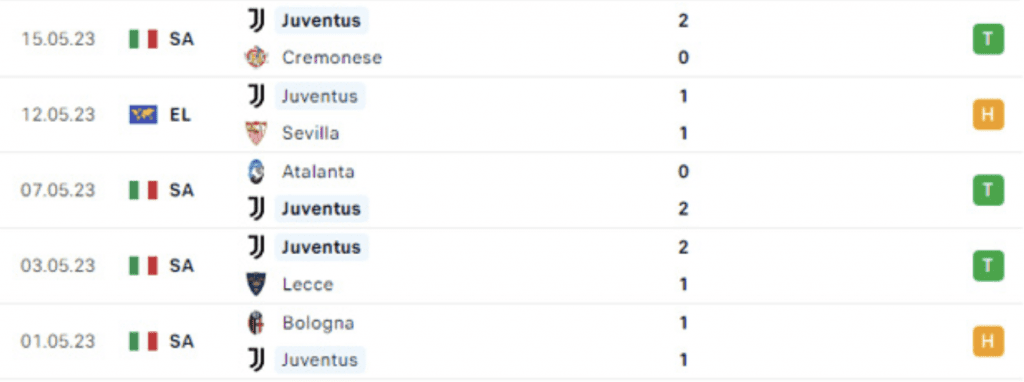Click Italy flag on the 15.05.23 row
The width and height of the screenshot is (1024, 382).
coord(143,39)
